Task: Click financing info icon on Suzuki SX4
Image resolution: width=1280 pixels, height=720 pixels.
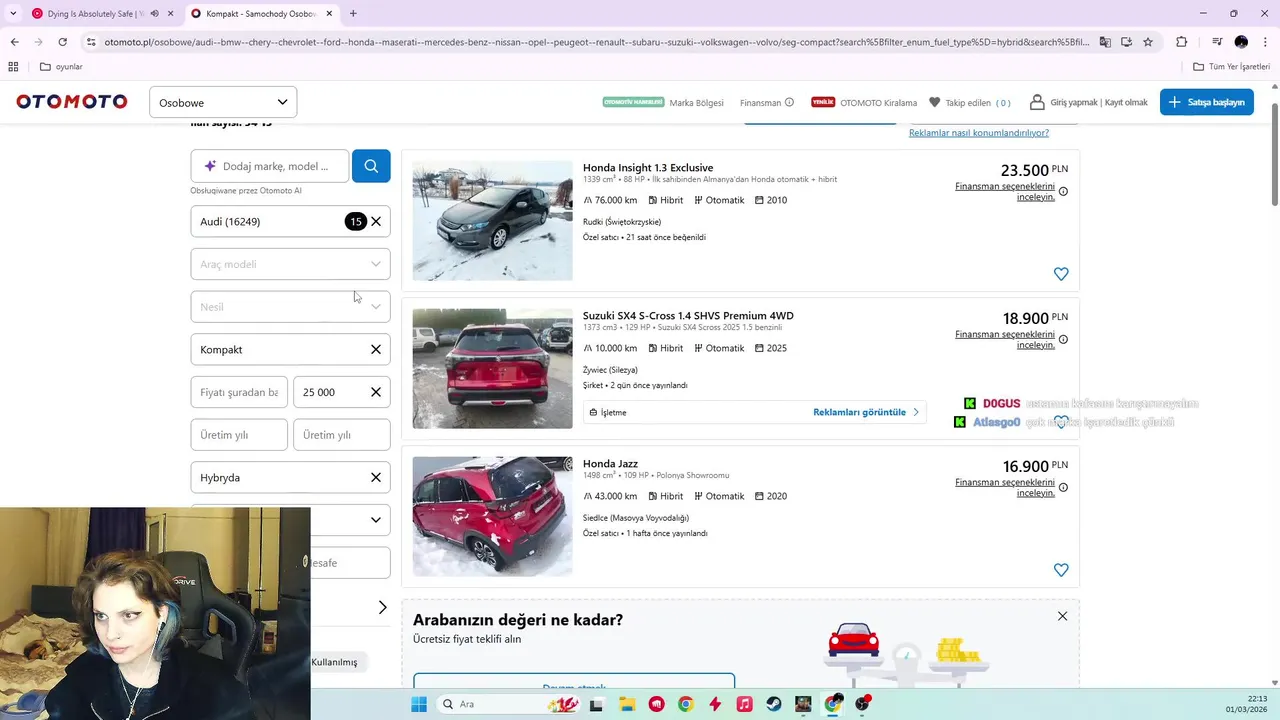Action: tap(1063, 339)
